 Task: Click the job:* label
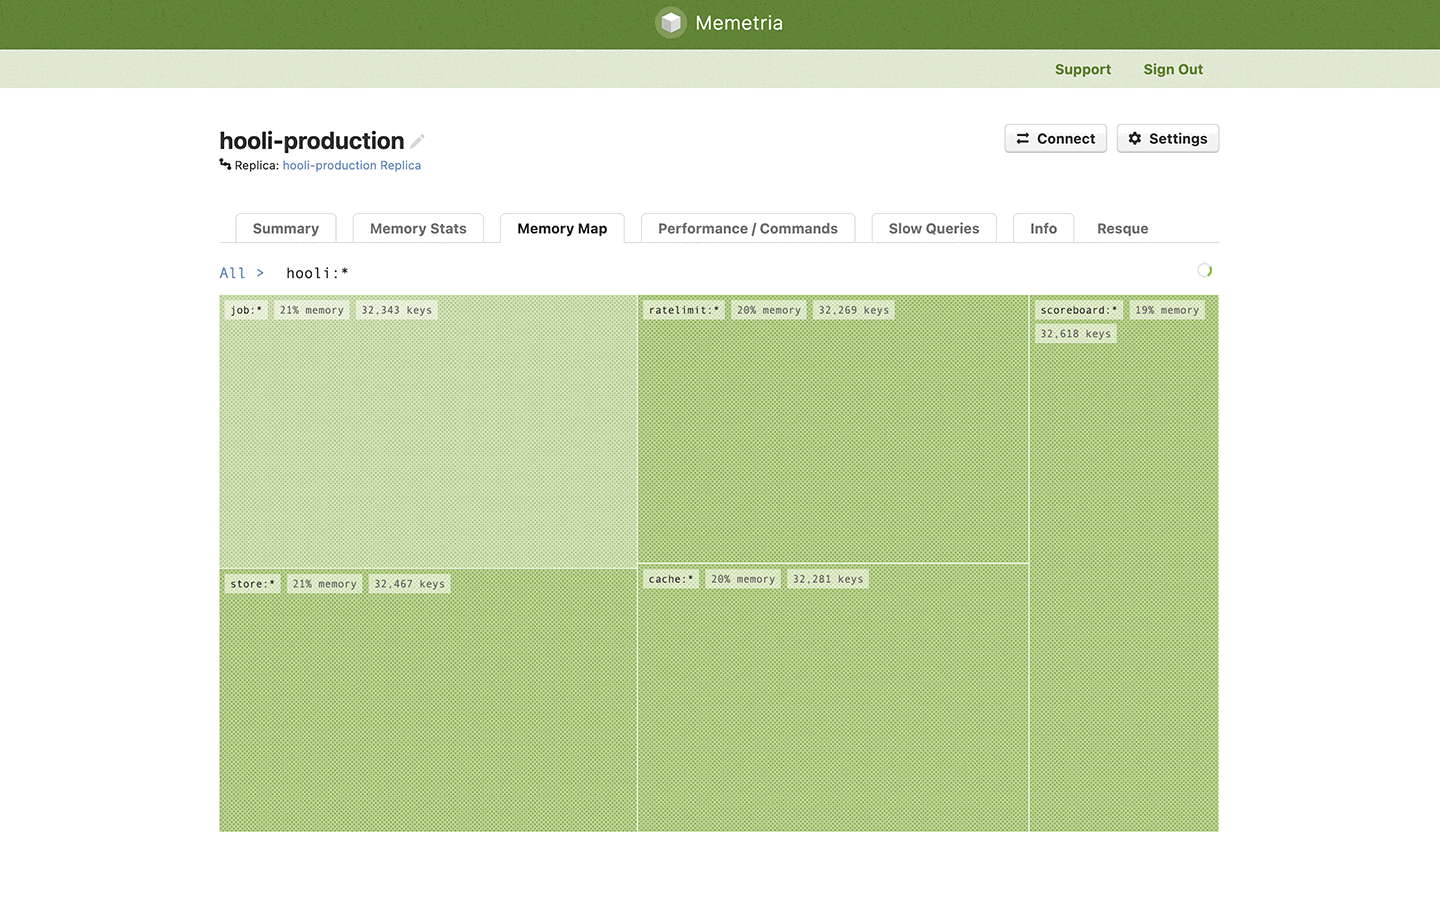click(x=246, y=310)
